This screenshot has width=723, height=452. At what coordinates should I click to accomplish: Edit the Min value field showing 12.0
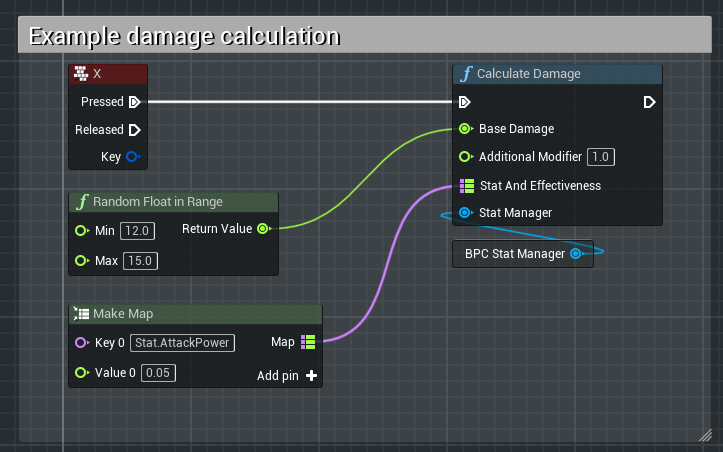(137, 231)
